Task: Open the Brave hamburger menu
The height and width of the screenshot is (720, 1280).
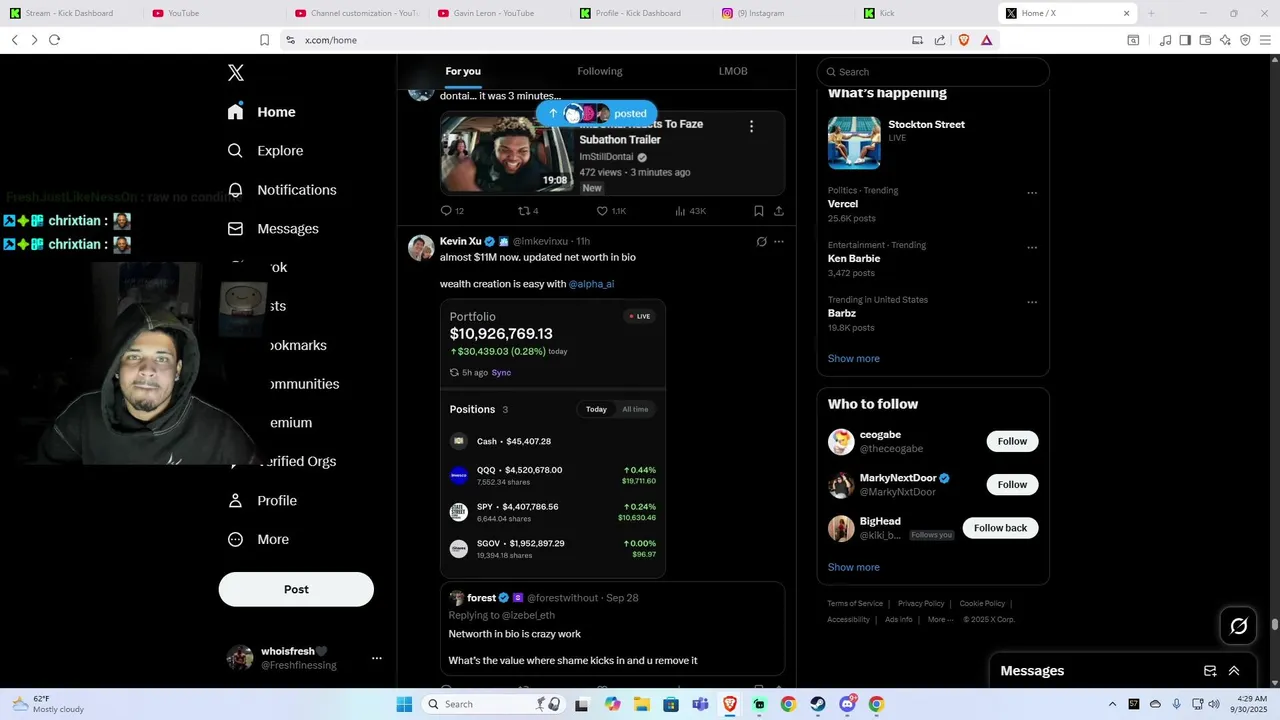Action: tap(1265, 40)
